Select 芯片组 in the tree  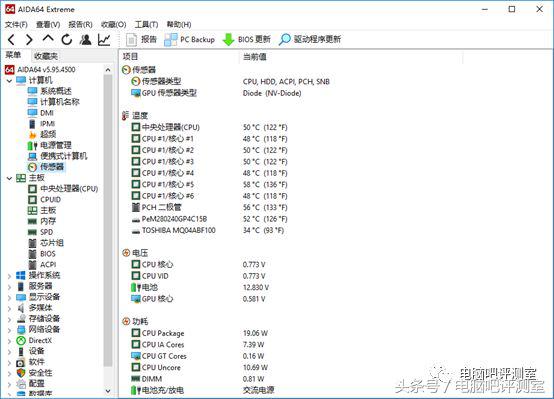pos(46,243)
